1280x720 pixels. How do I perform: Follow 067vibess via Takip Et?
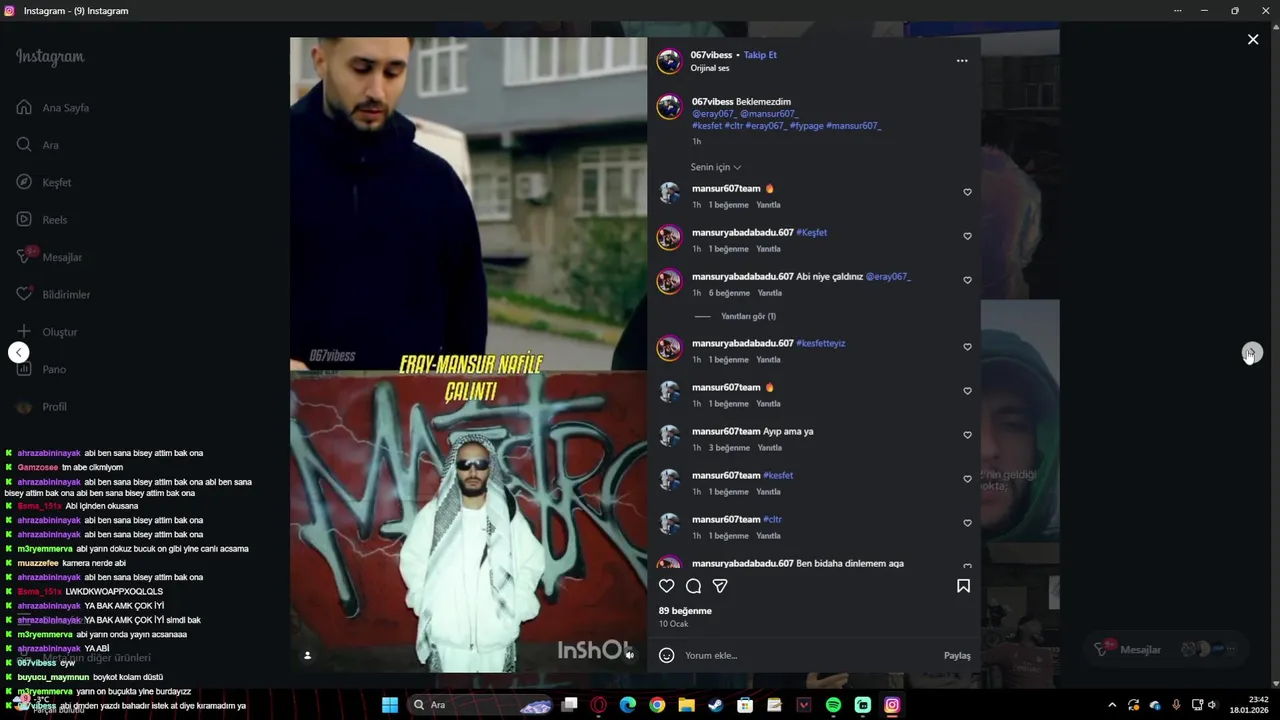760,55
